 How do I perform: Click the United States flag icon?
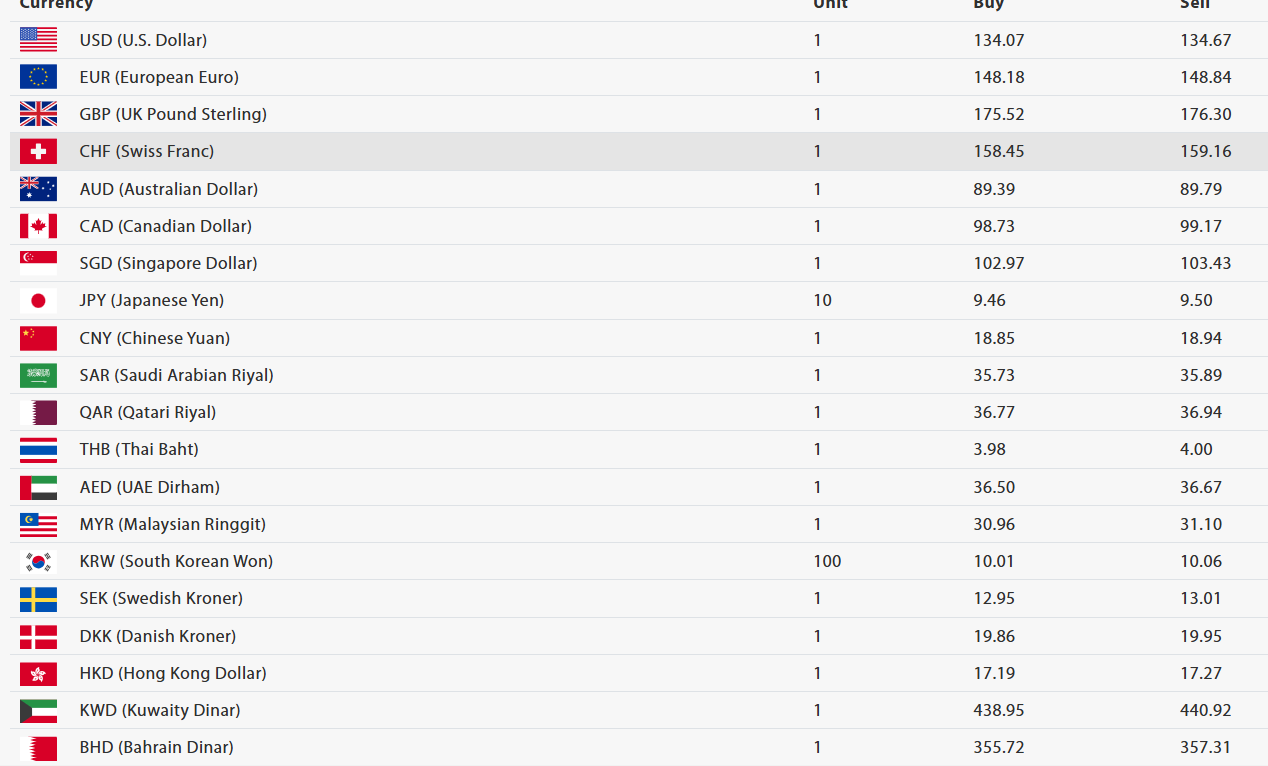coord(38,40)
